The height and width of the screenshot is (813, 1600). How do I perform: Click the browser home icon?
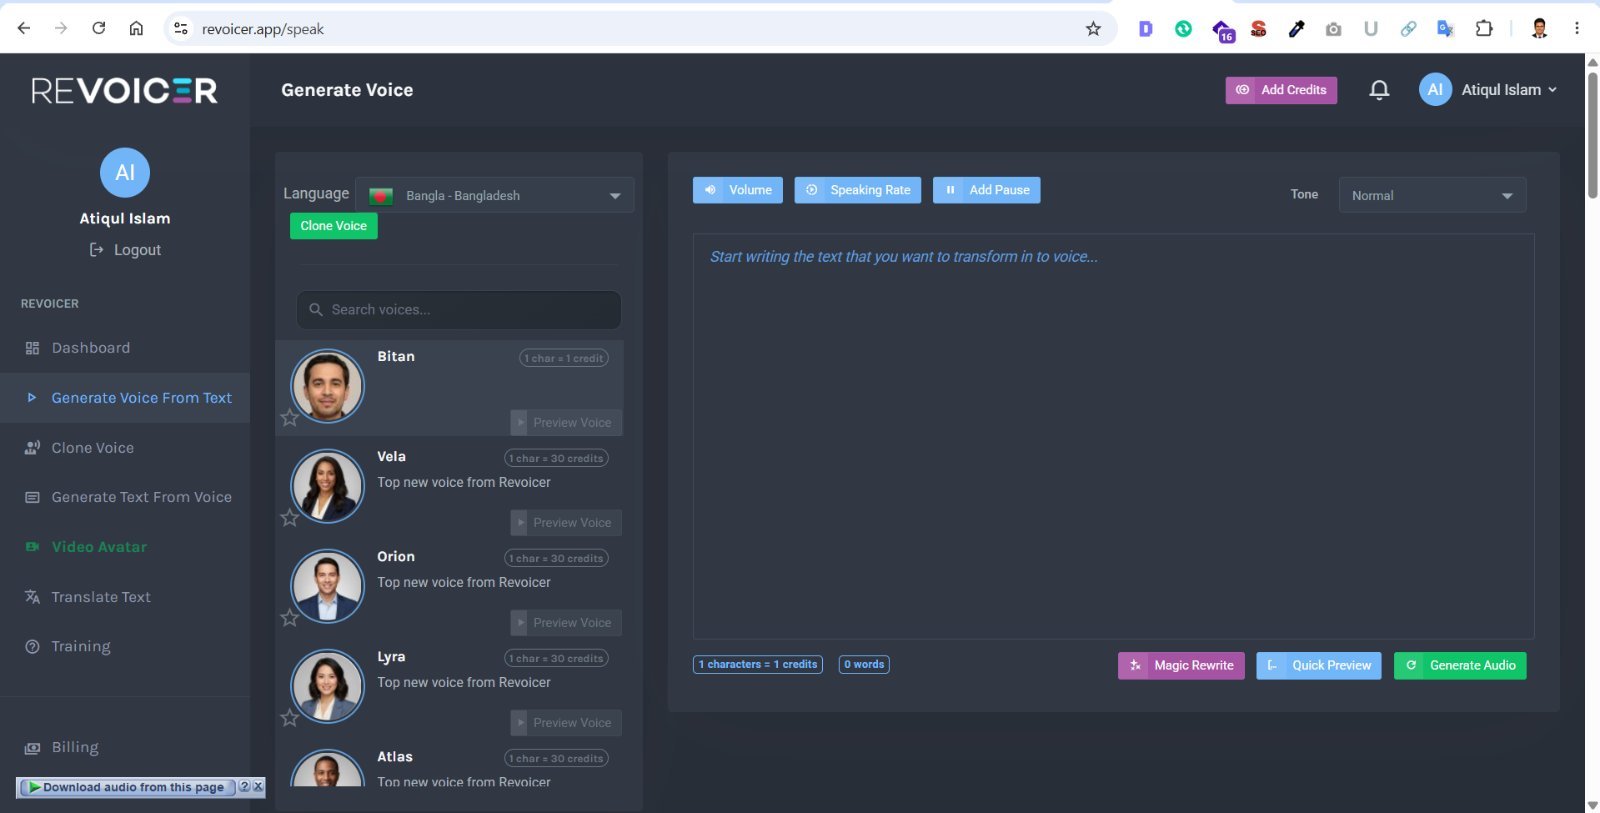point(136,28)
